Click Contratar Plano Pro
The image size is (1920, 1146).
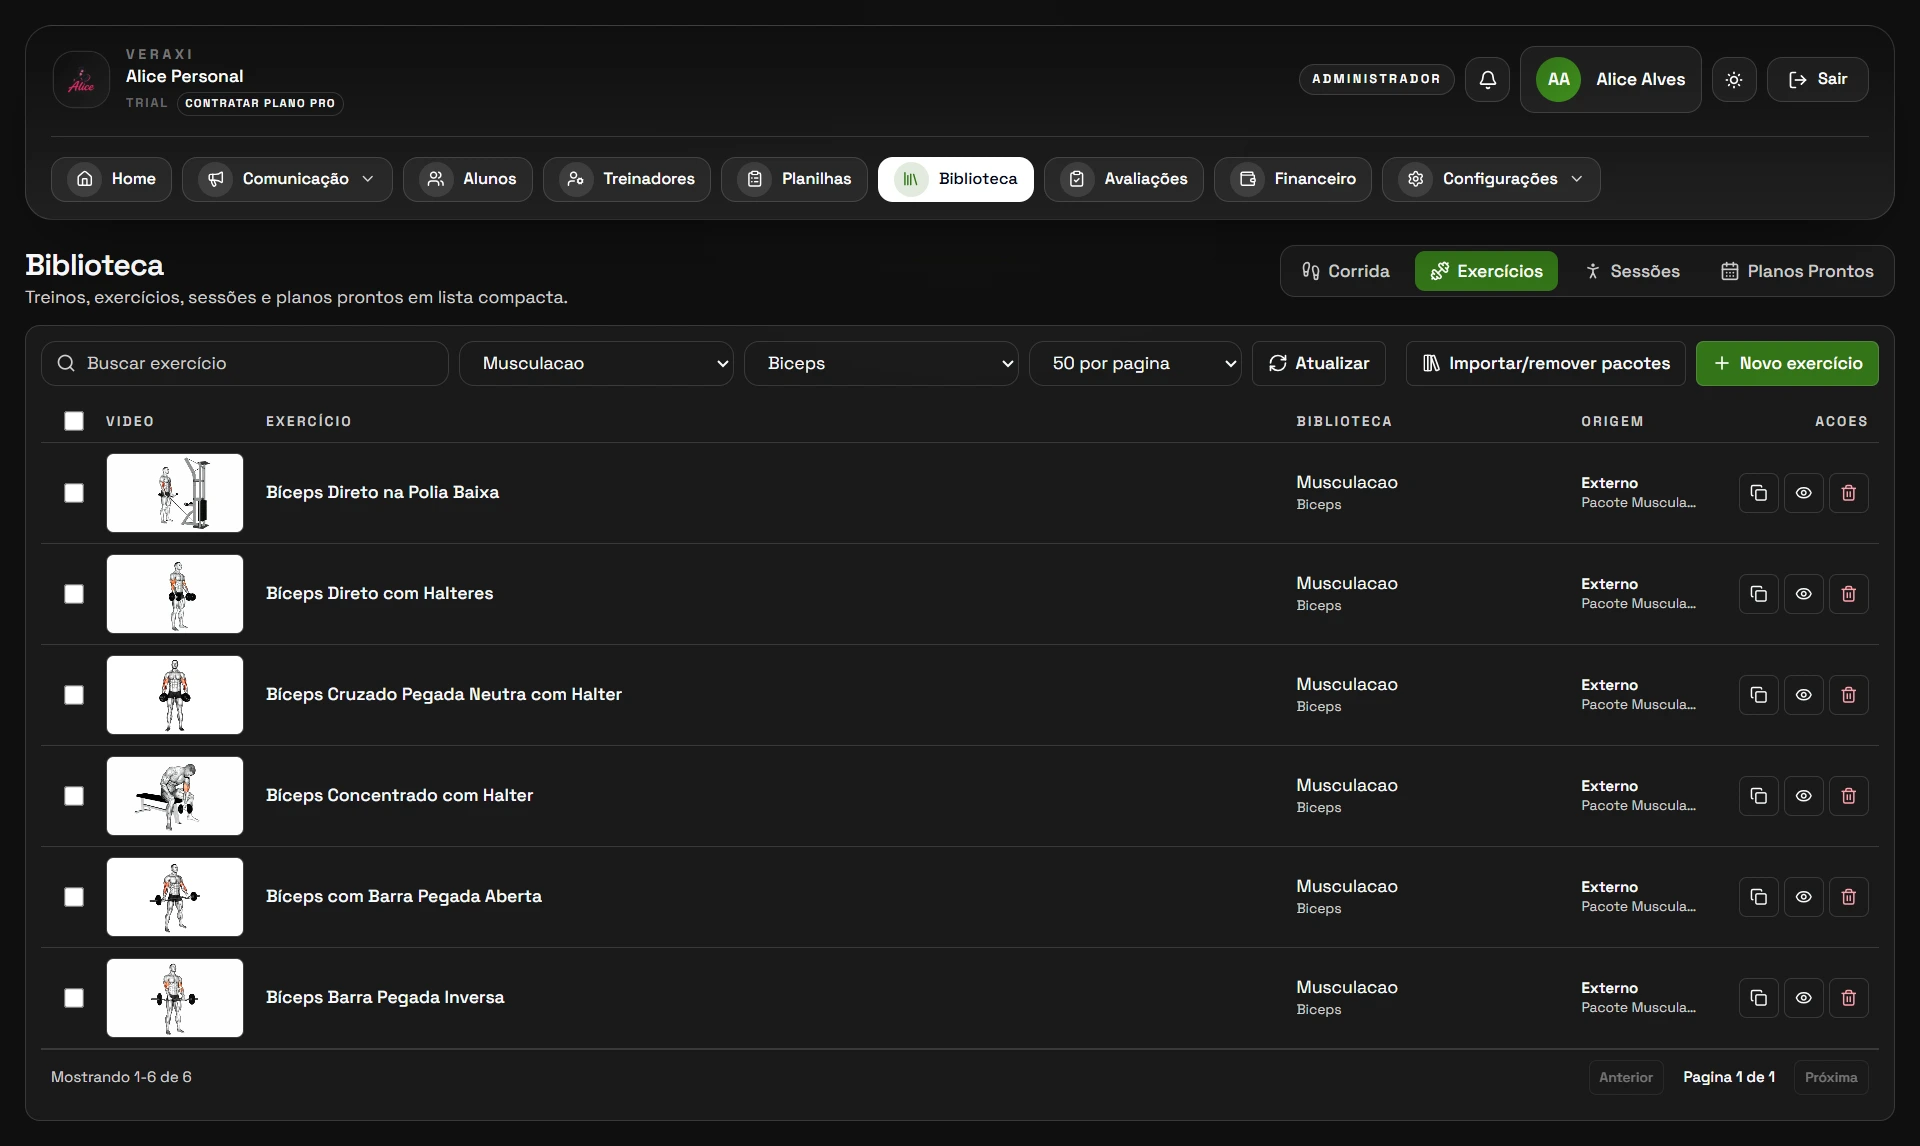[260, 103]
